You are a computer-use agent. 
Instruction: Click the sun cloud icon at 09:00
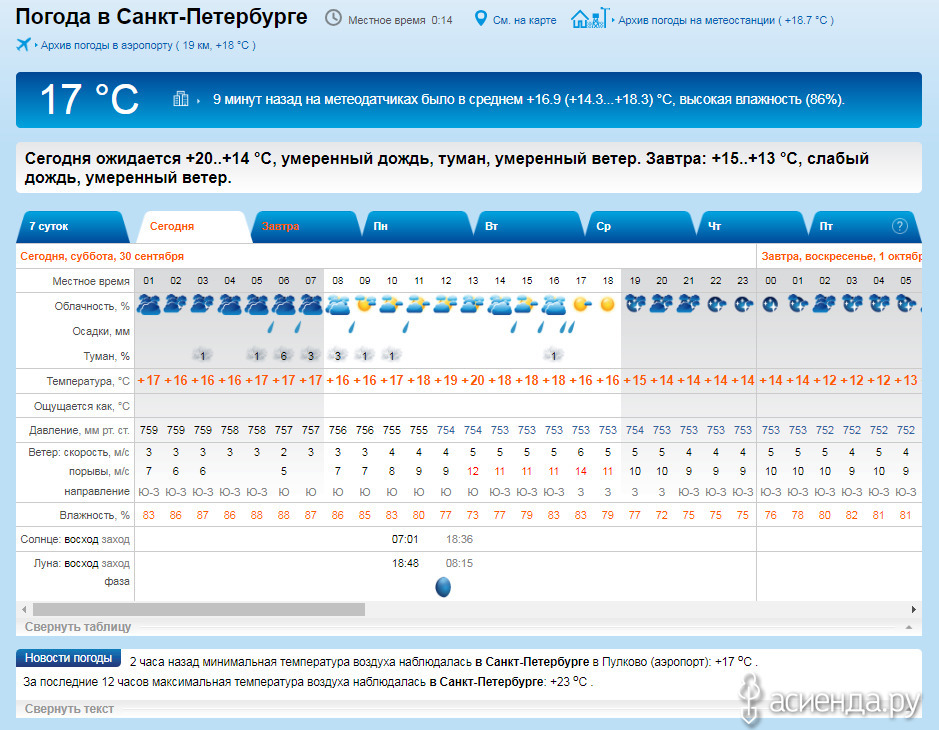[365, 304]
